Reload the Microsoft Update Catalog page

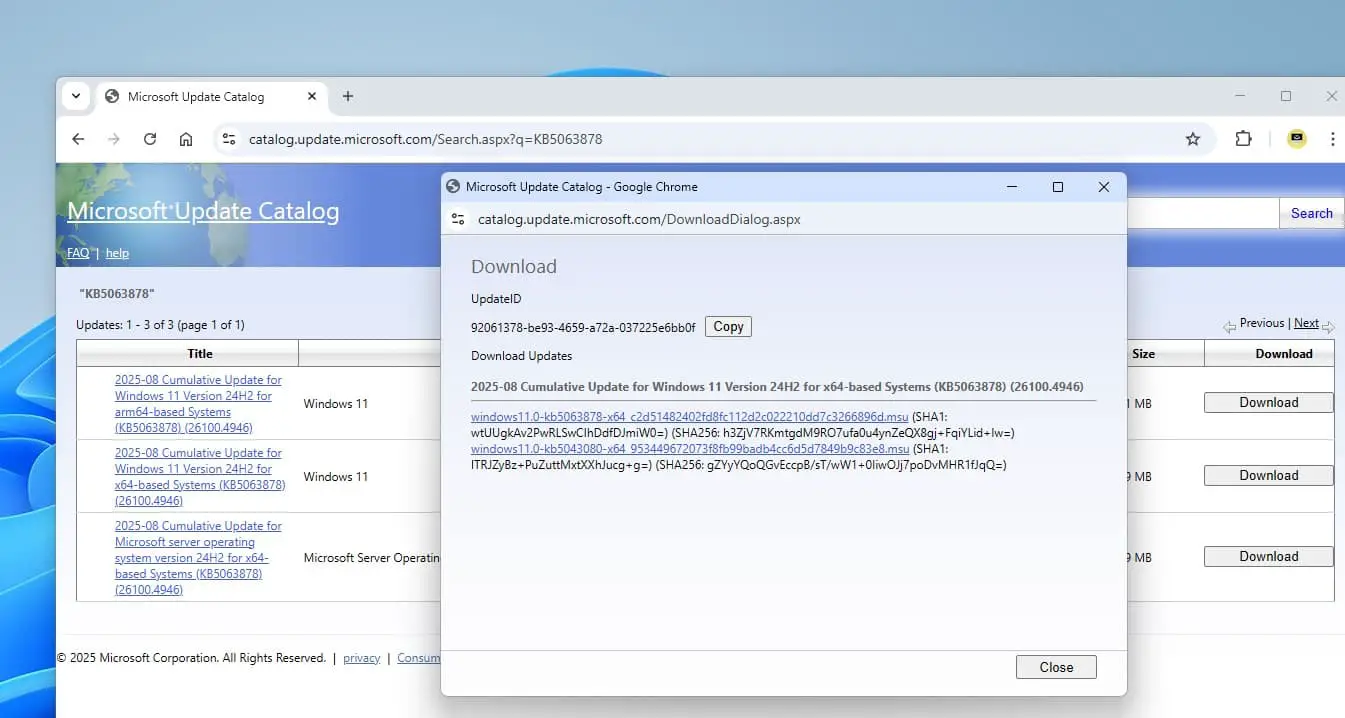(150, 139)
